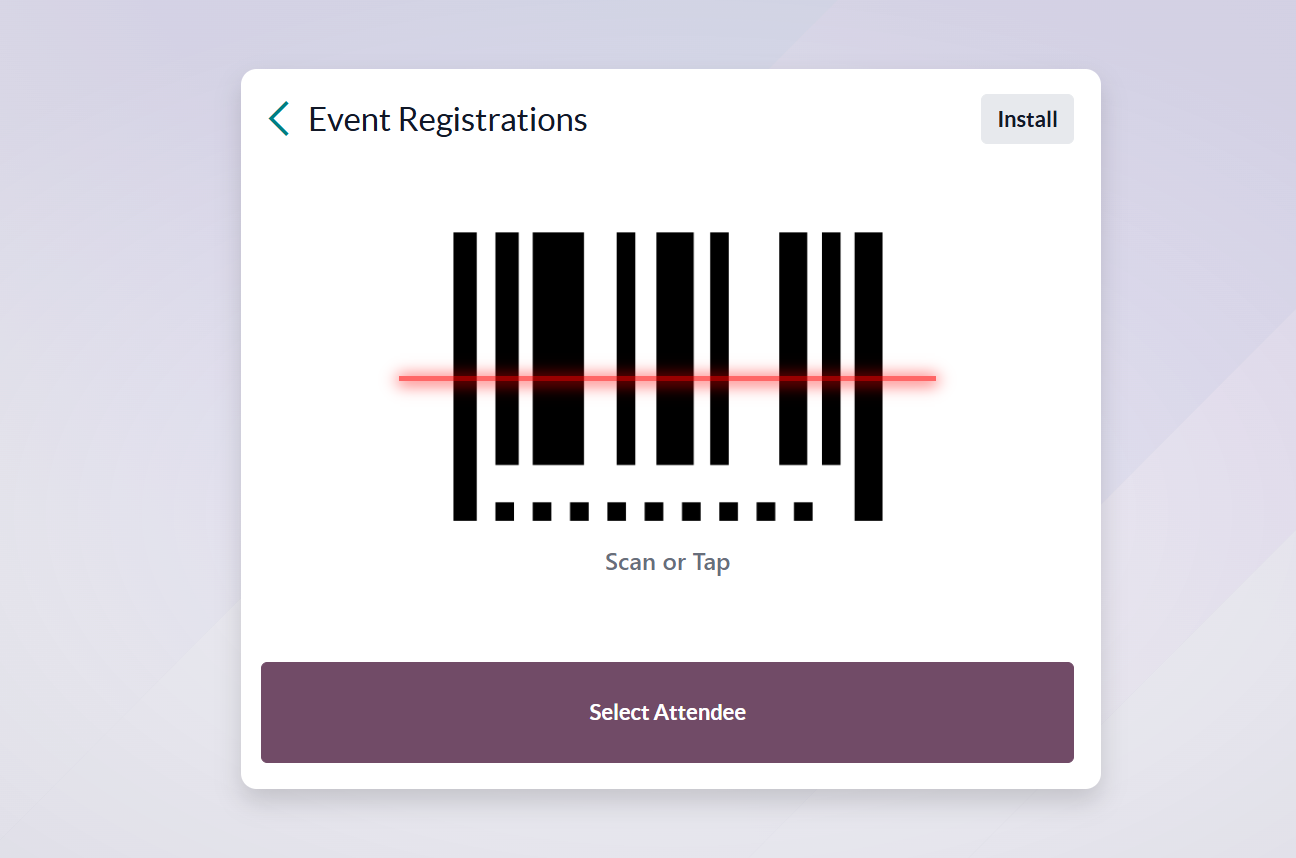This screenshot has width=1296, height=858.
Task: Tap the word Scan below the barcode
Action: (630, 562)
